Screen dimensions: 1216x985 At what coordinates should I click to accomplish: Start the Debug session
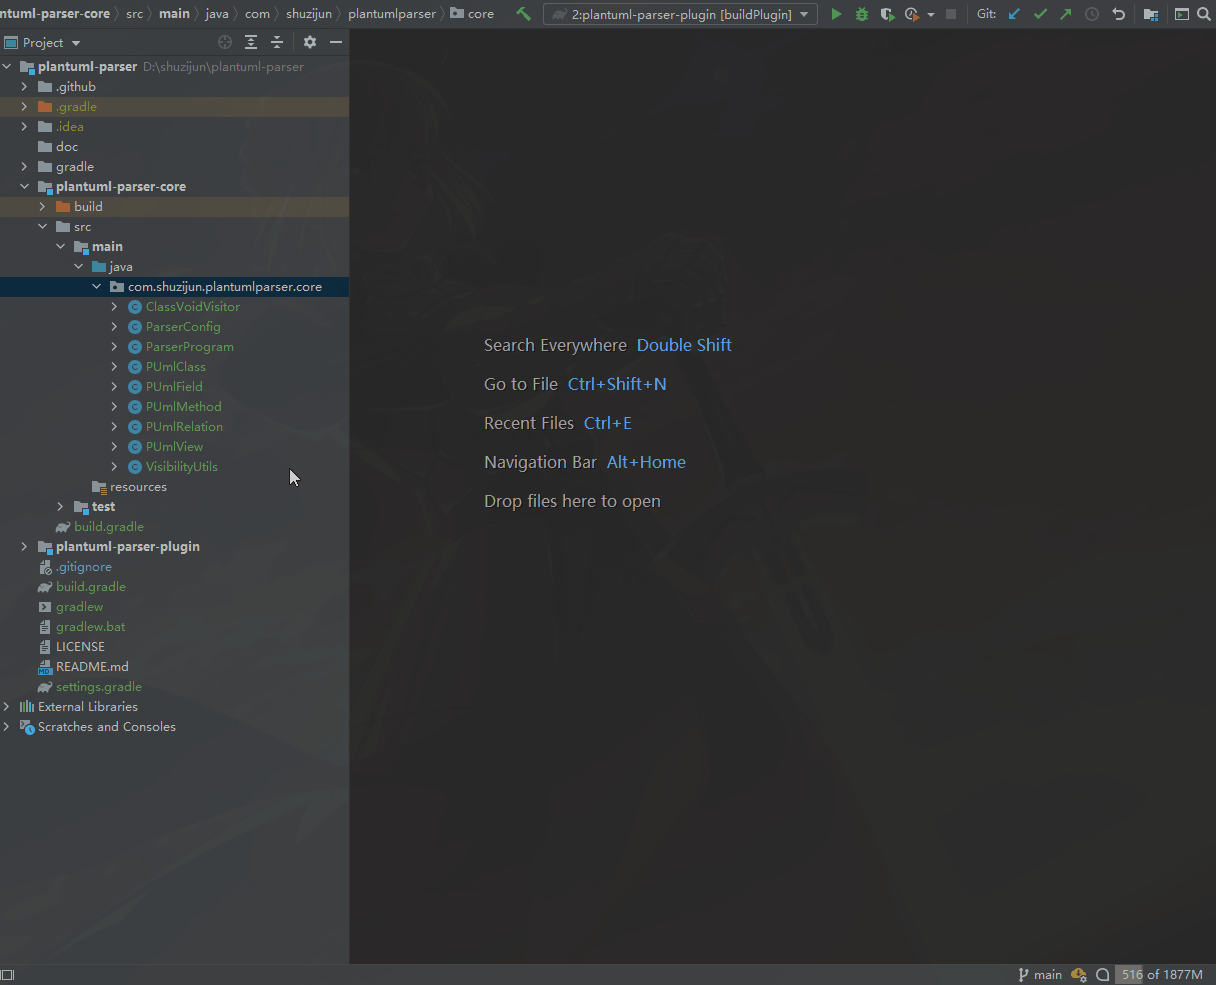click(861, 14)
